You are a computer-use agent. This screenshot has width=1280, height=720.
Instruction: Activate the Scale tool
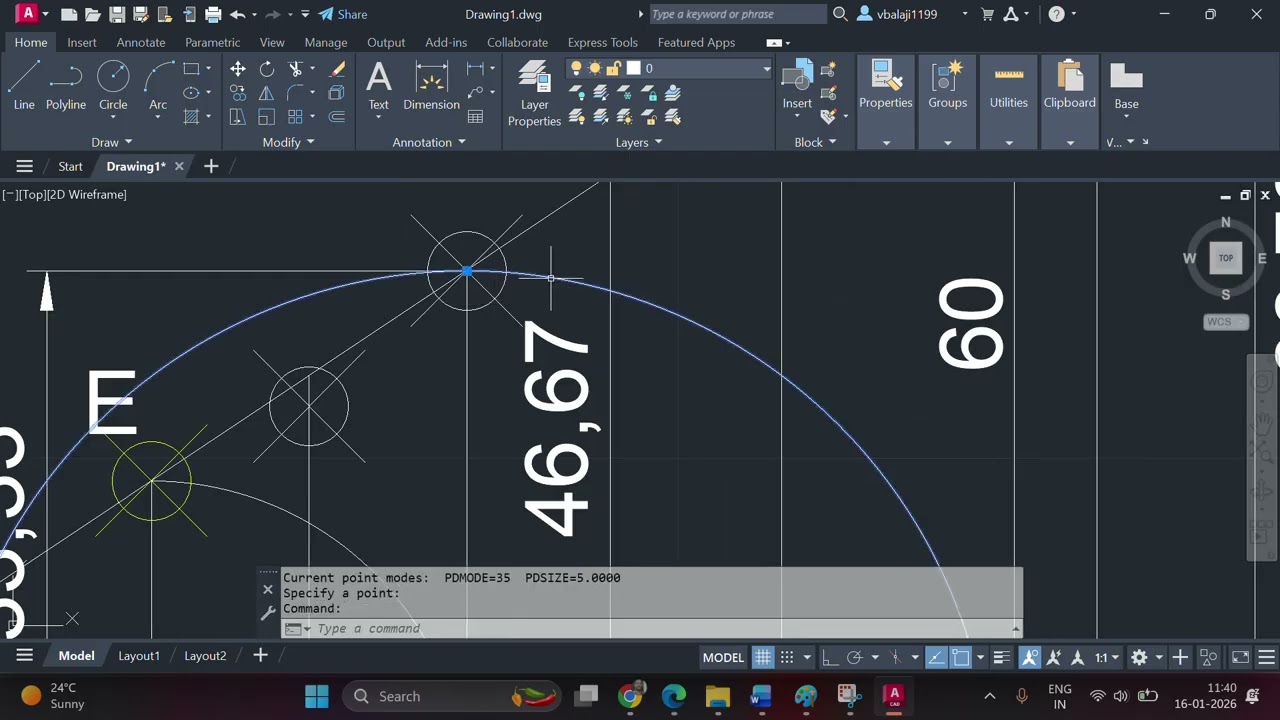[x=267, y=117]
